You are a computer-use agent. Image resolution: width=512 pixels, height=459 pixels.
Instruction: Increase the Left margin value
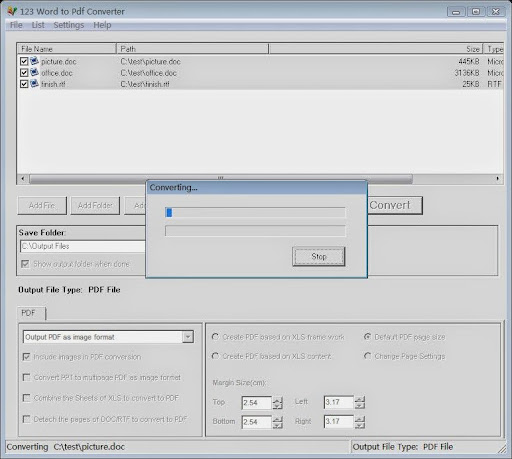pyautogui.click(x=360, y=399)
